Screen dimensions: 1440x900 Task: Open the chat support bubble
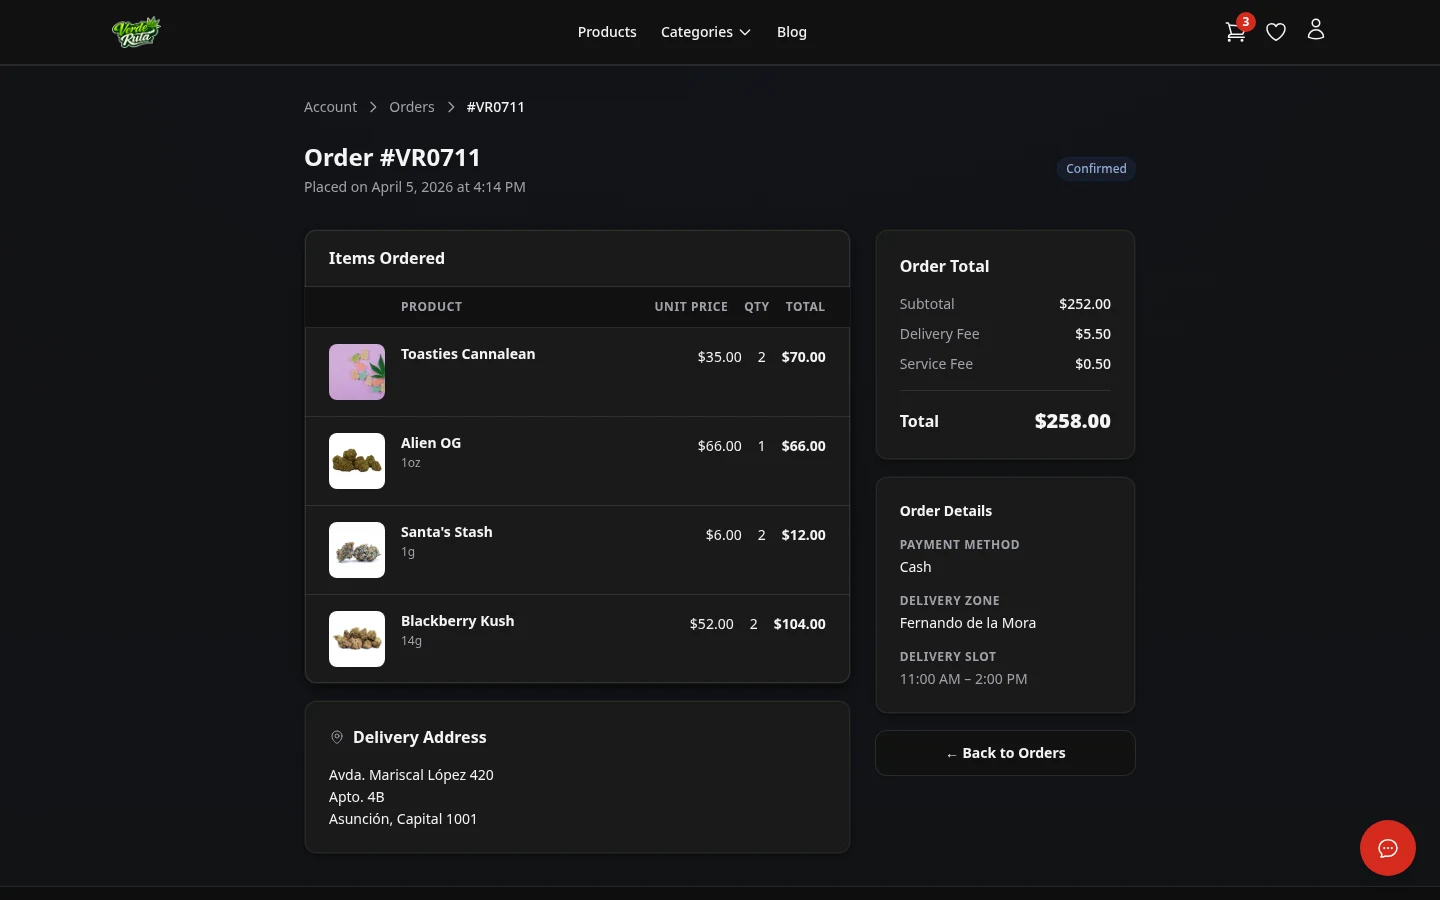coord(1388,848)
